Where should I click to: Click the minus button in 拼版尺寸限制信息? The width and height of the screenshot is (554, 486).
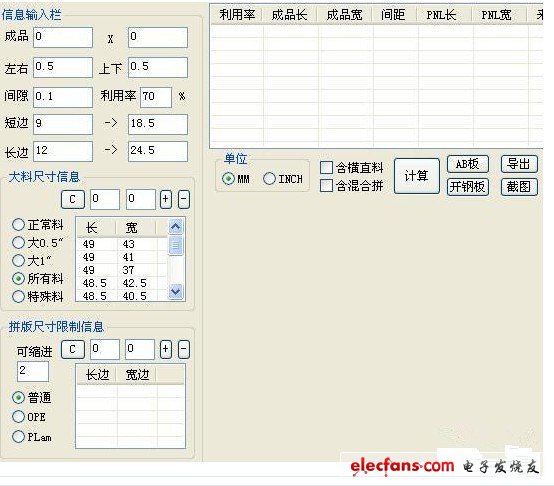[x=183, y=350]
